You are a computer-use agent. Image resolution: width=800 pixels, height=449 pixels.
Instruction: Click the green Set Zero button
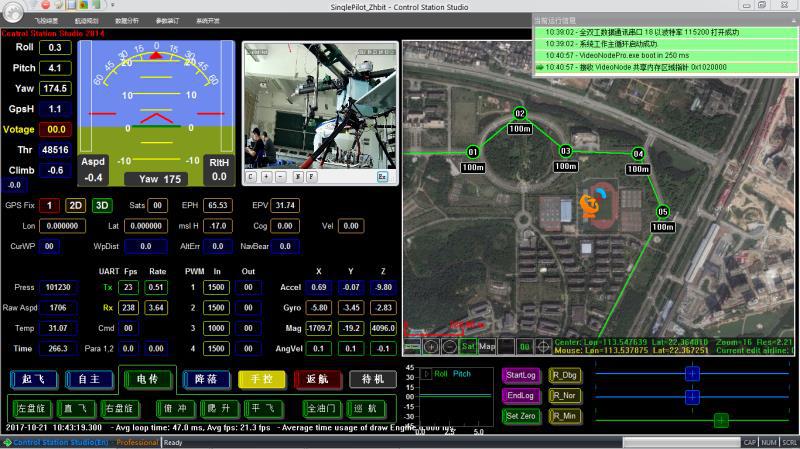point(520,416)
